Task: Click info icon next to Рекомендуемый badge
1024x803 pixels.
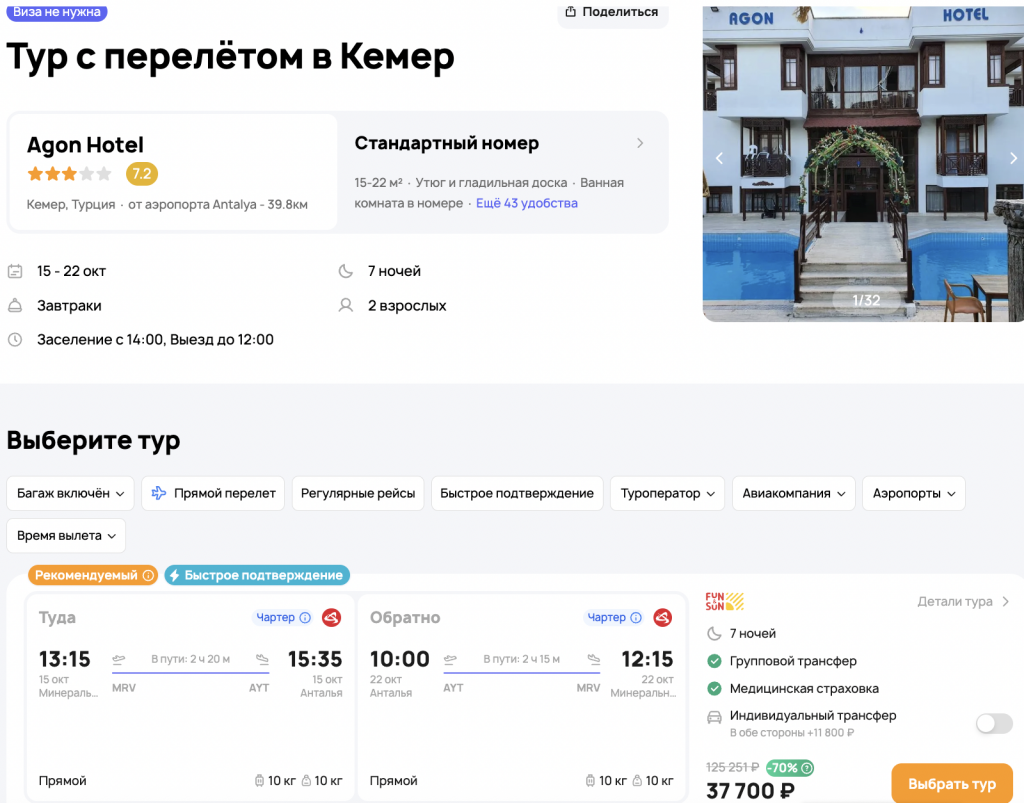Action: 149,575
